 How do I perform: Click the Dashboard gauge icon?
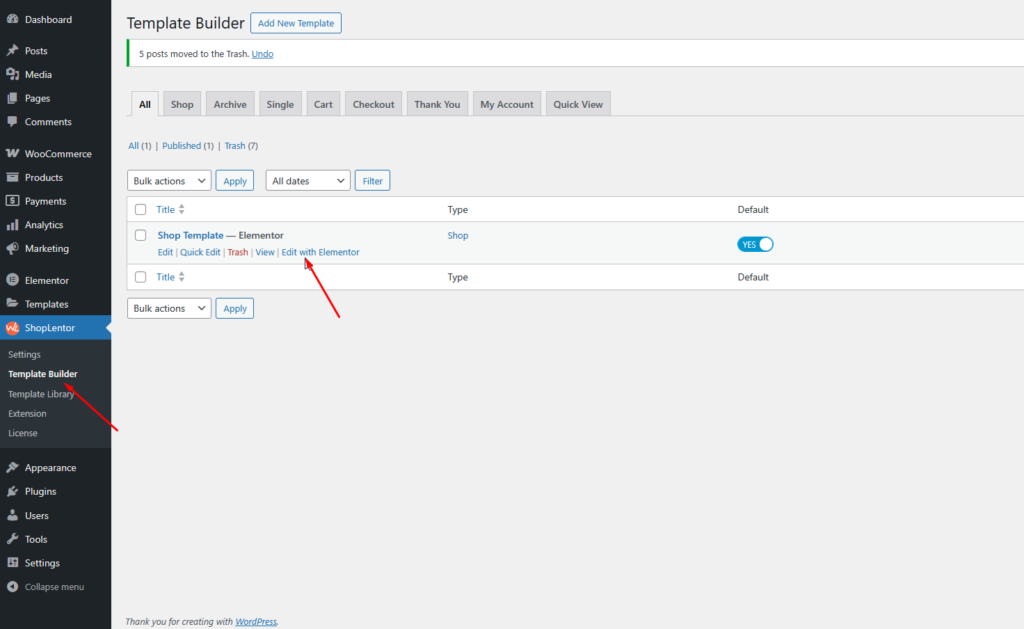(12, 19)
